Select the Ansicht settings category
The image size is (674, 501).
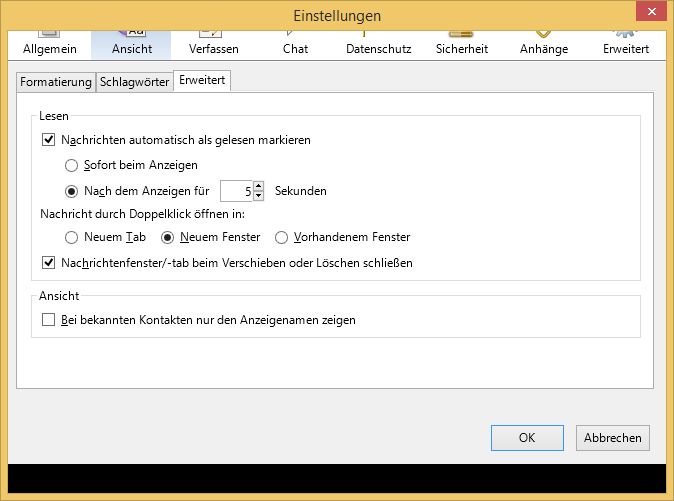pos(132,45)
